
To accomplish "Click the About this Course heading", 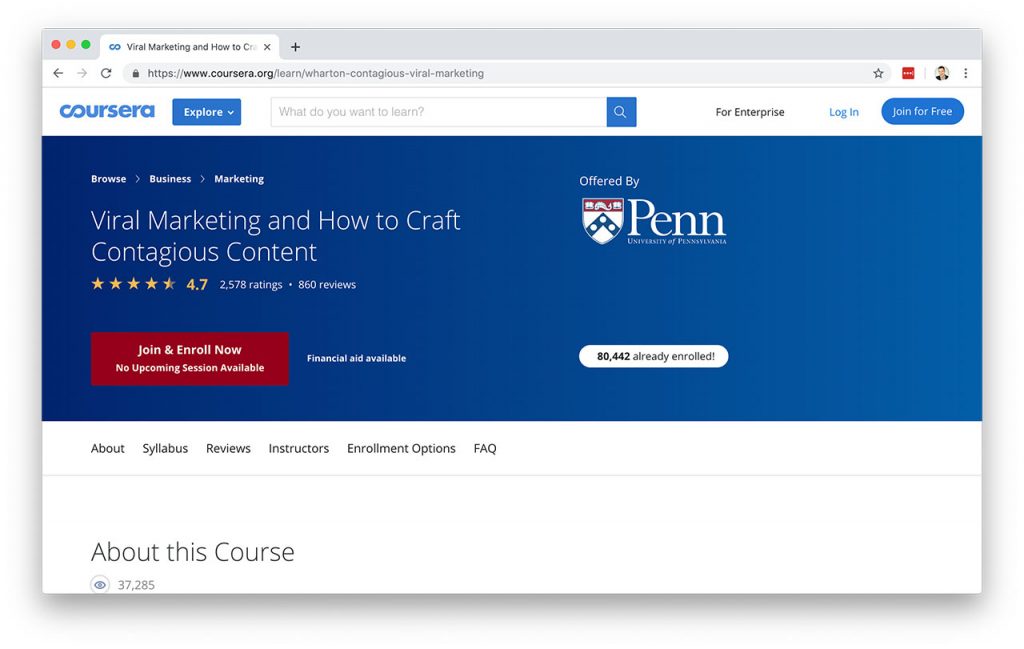I will [x=193, y=552].
